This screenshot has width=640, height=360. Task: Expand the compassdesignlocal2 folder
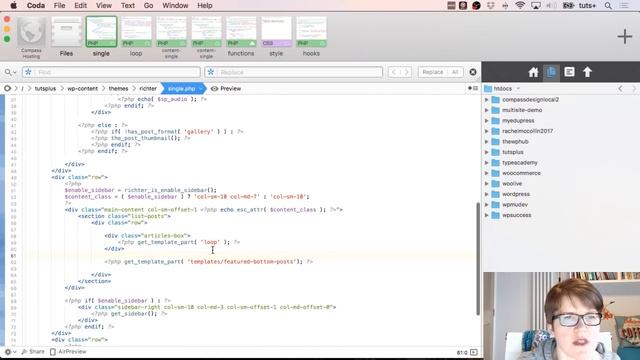point(487,100)
